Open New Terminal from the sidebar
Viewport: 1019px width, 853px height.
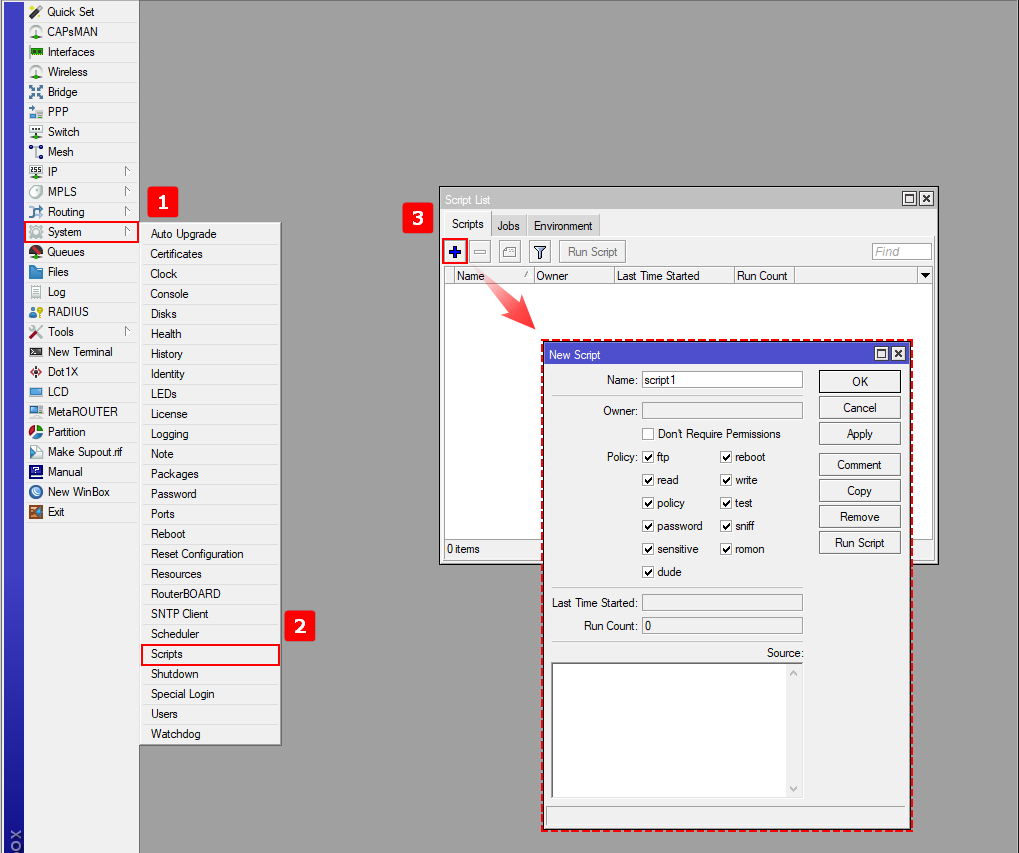coord(80,352)
